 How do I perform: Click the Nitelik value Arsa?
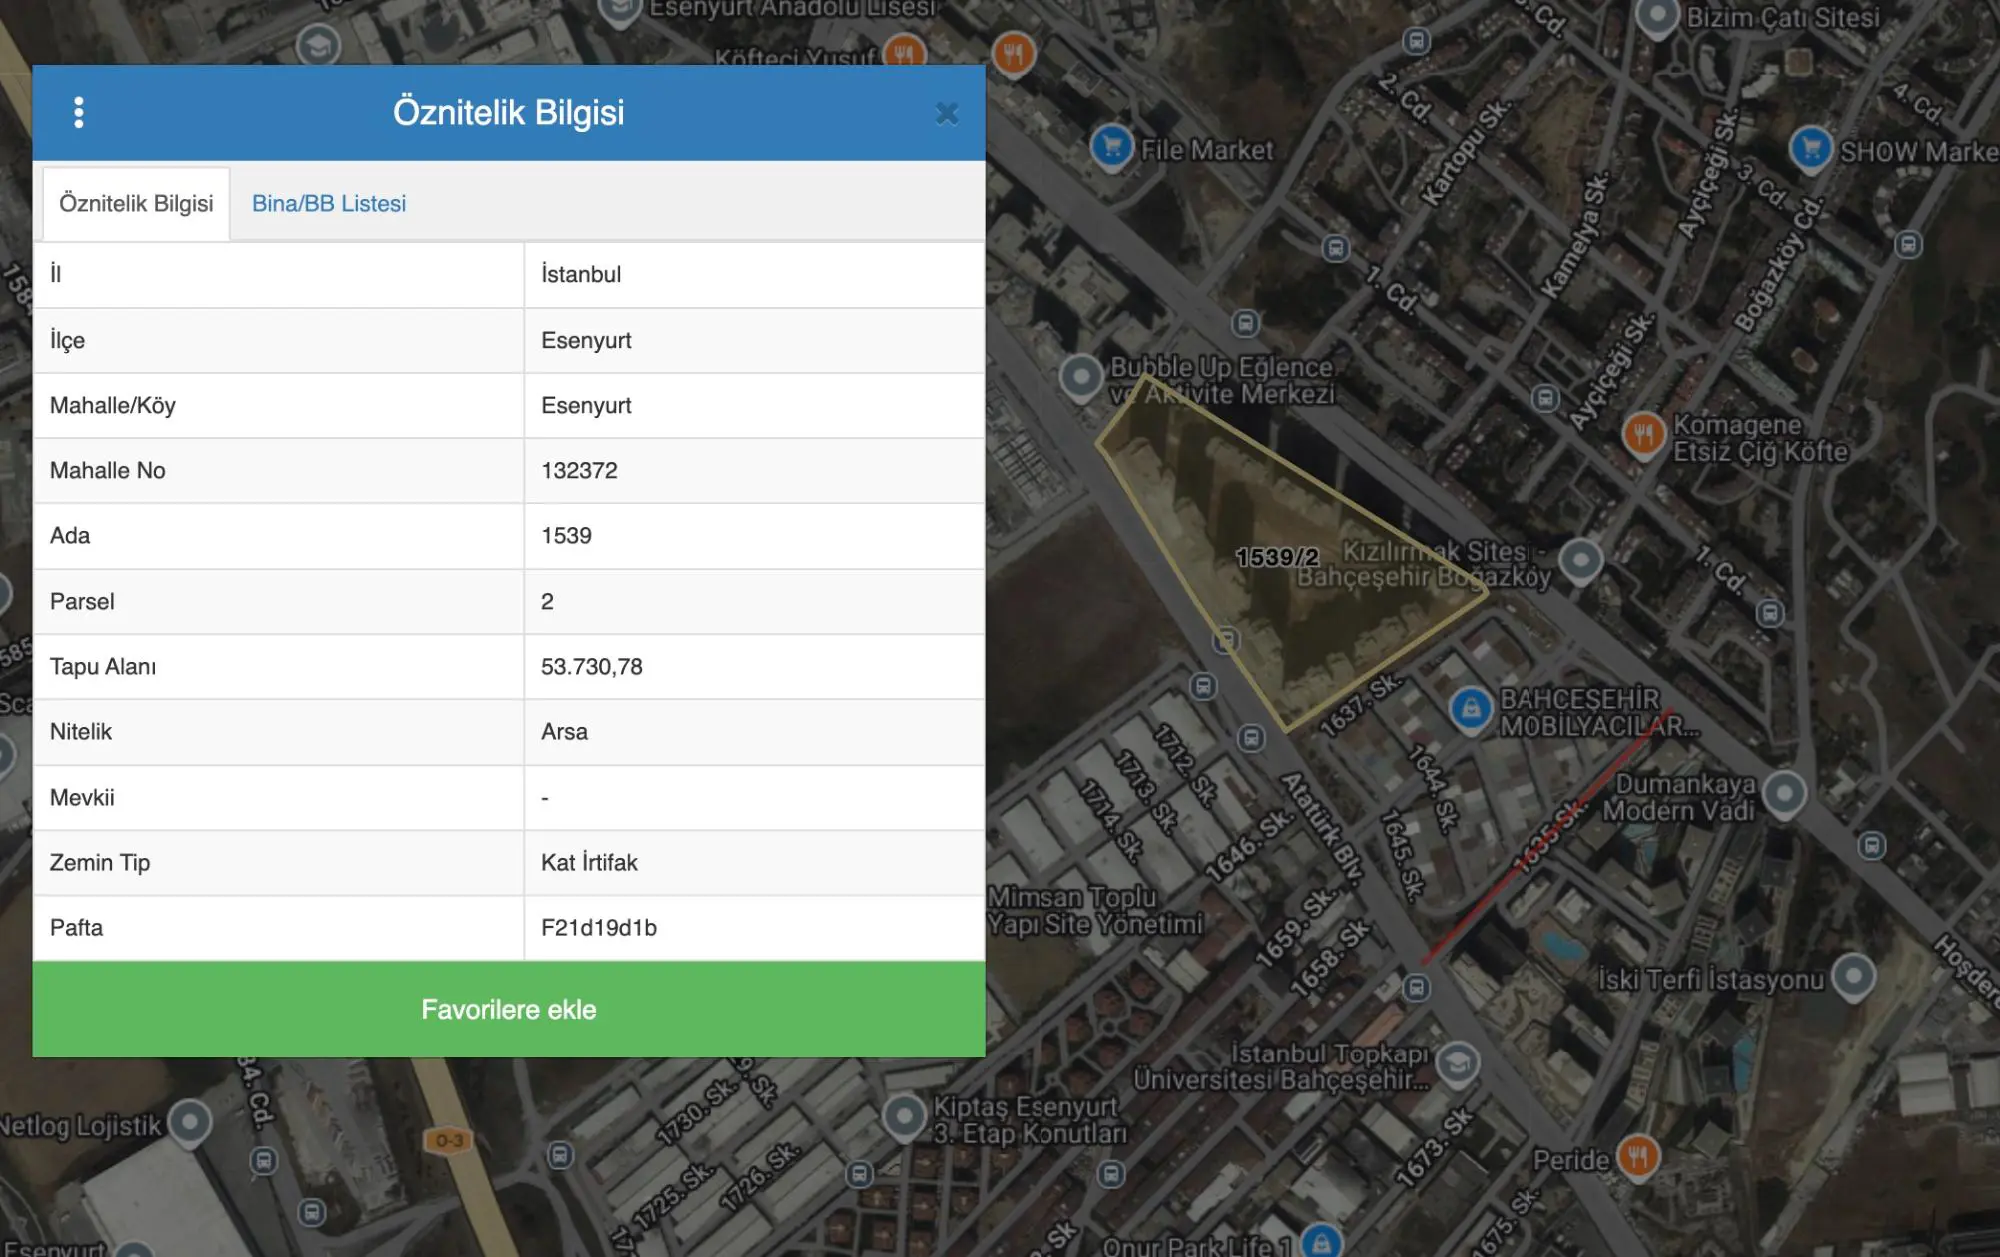coord(564,732)
